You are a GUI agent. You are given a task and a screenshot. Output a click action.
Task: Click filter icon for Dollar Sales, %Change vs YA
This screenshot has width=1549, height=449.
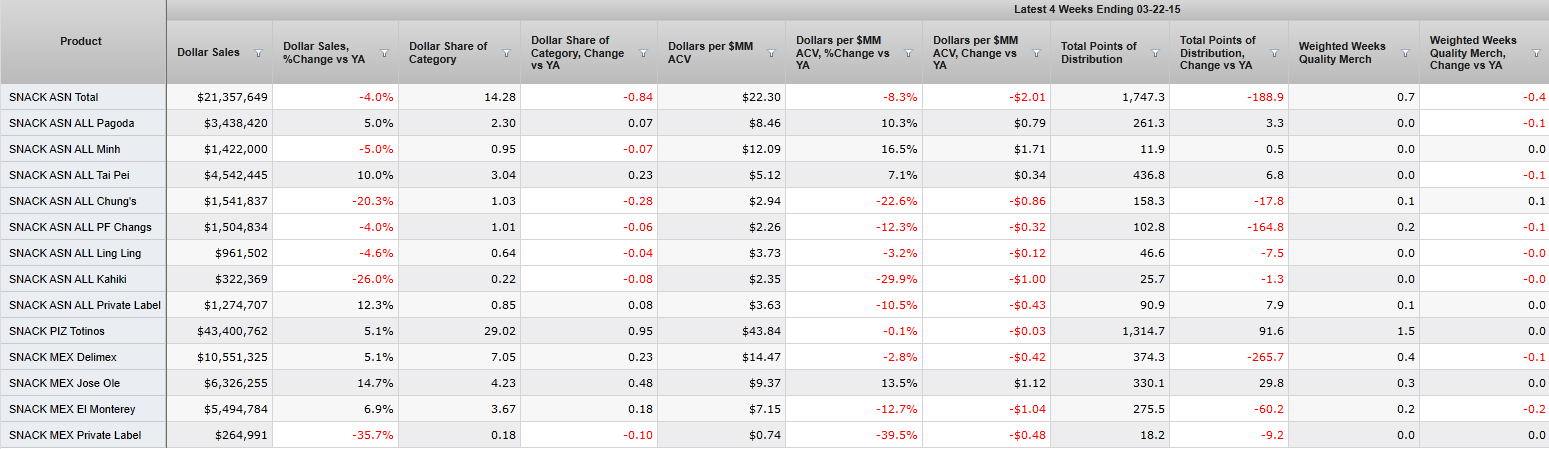(x=384, y=53)
